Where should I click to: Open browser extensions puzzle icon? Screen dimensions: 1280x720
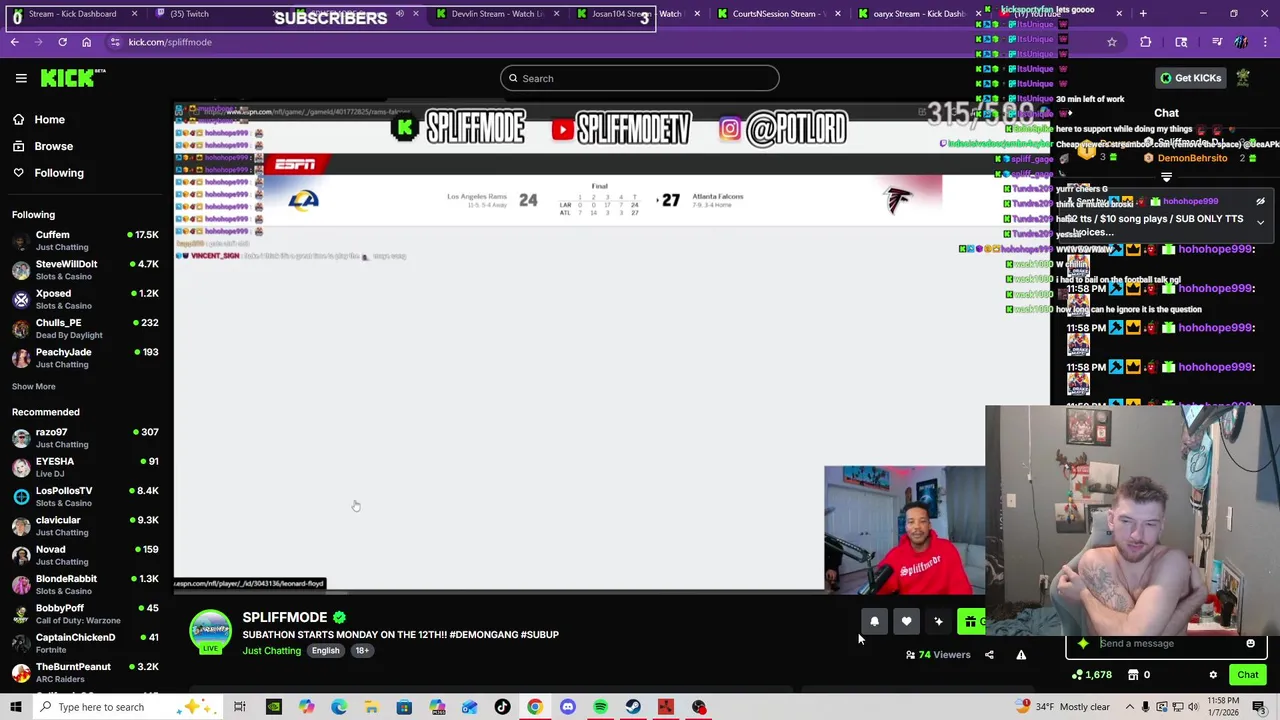pos(1145,42)
